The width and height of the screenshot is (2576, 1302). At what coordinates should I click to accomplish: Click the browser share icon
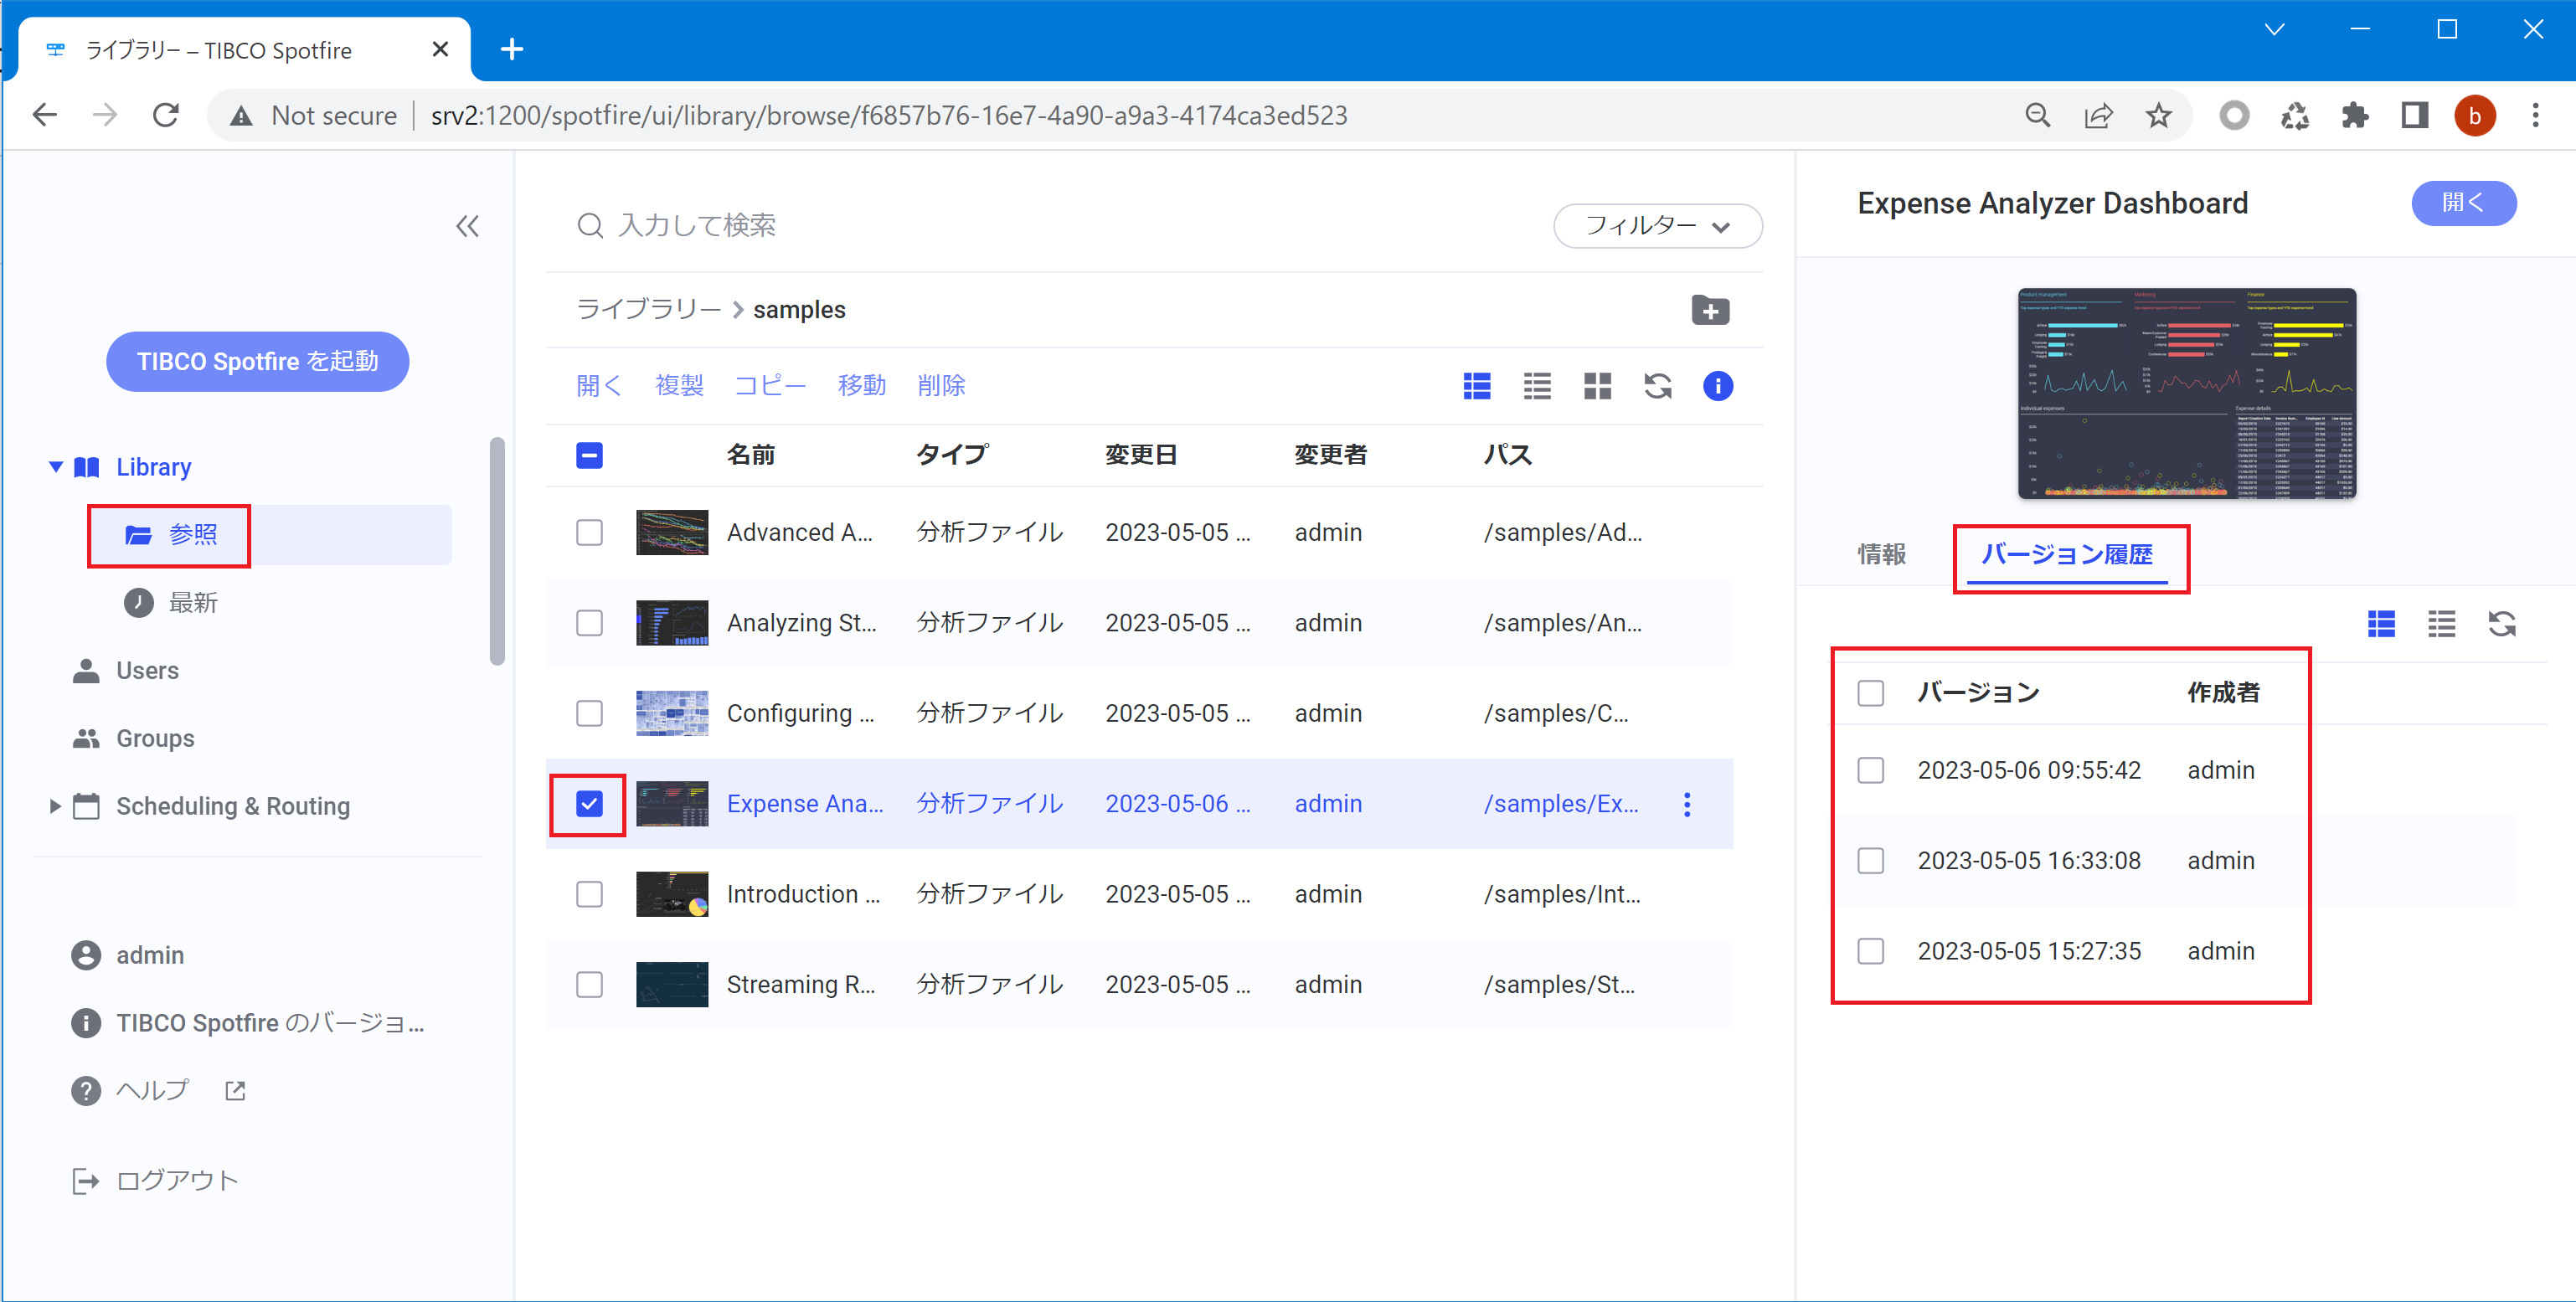(x=2098, y=116)
